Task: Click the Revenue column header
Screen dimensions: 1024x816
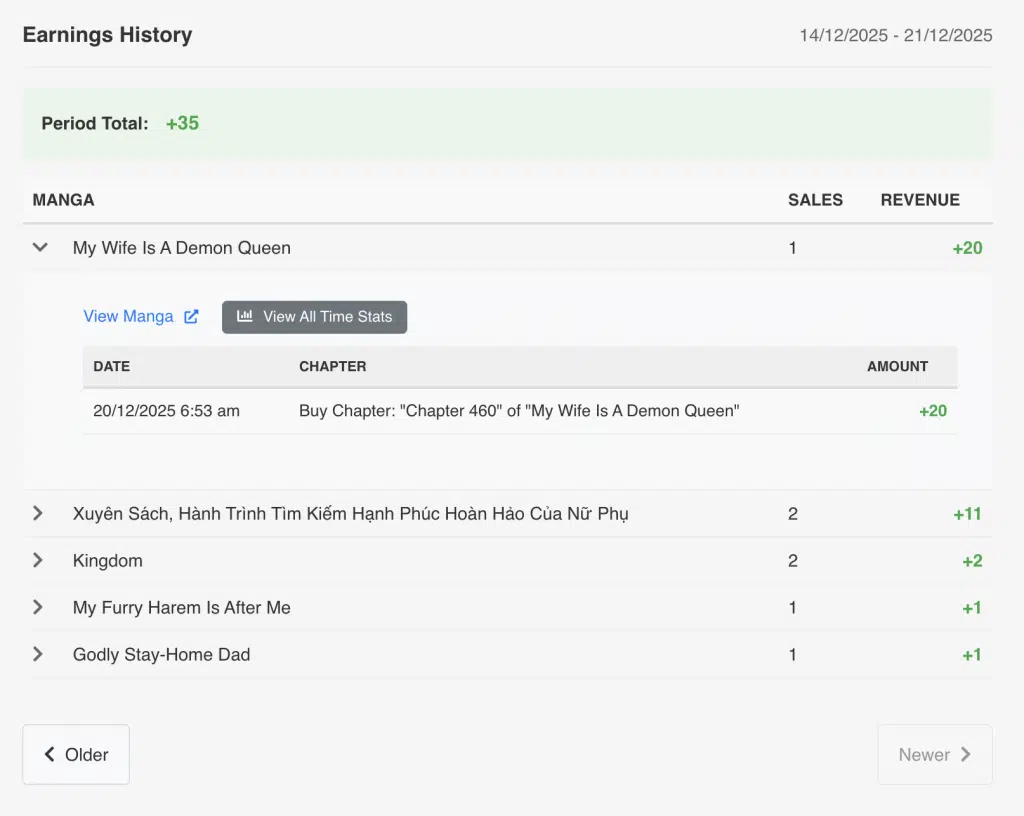Action: (x=919, y=200)
